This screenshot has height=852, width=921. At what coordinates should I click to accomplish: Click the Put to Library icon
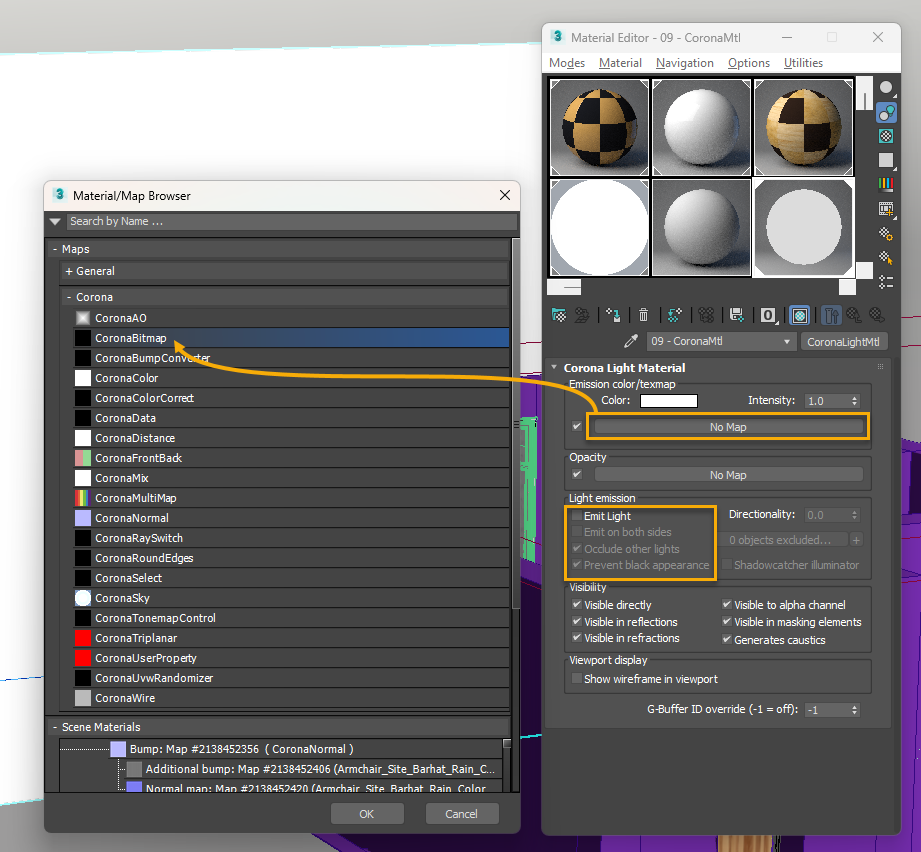737,315
